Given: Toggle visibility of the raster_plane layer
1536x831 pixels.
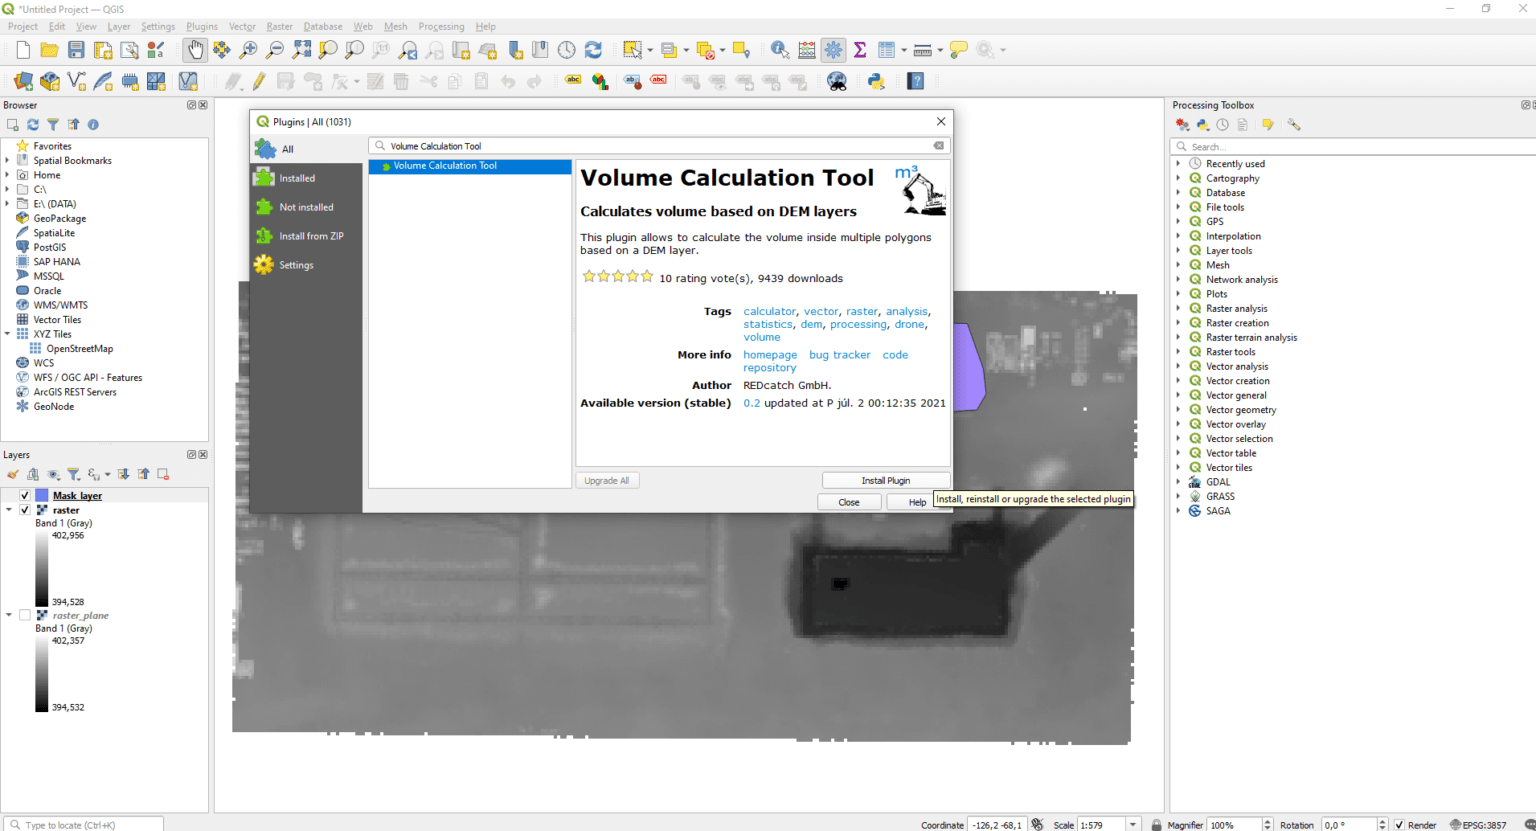Looking at the screenshot, I should click(x=25, y=614).
